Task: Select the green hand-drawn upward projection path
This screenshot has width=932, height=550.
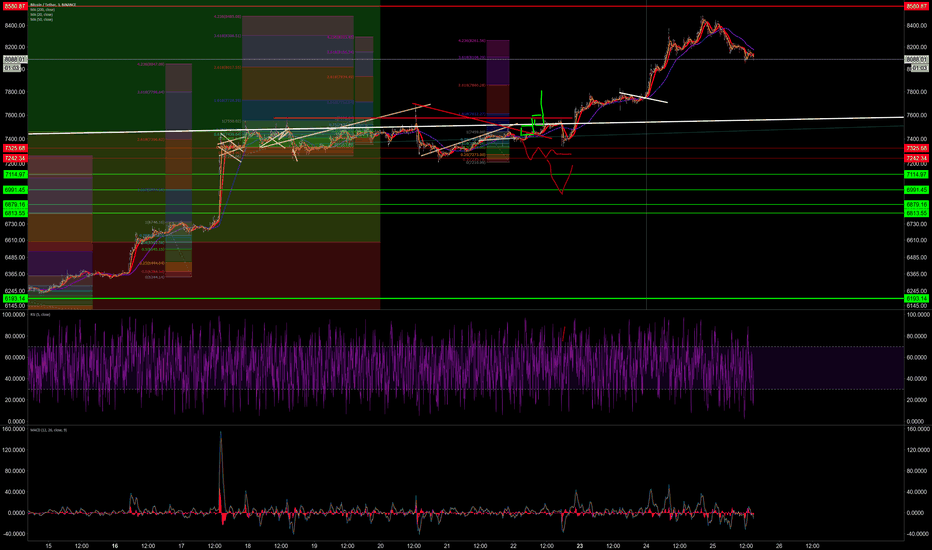Action: coord(533,114)
